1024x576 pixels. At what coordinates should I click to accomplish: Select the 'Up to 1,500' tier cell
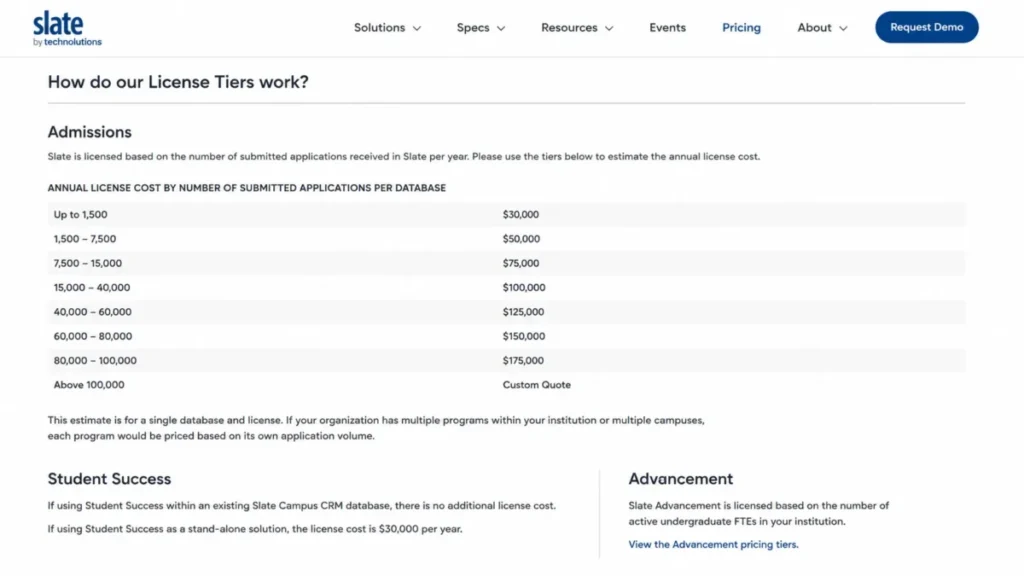(x=80, y=214)
